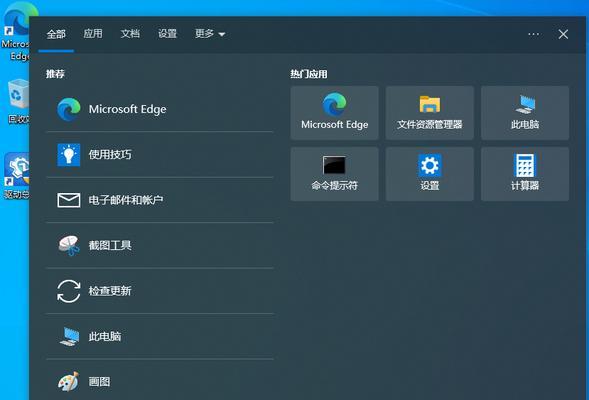Image resolution: width=589 pixels, height=400 pixels.
Task: Open Microsoft Edge icon in recommended list
Action: (69, 109)
